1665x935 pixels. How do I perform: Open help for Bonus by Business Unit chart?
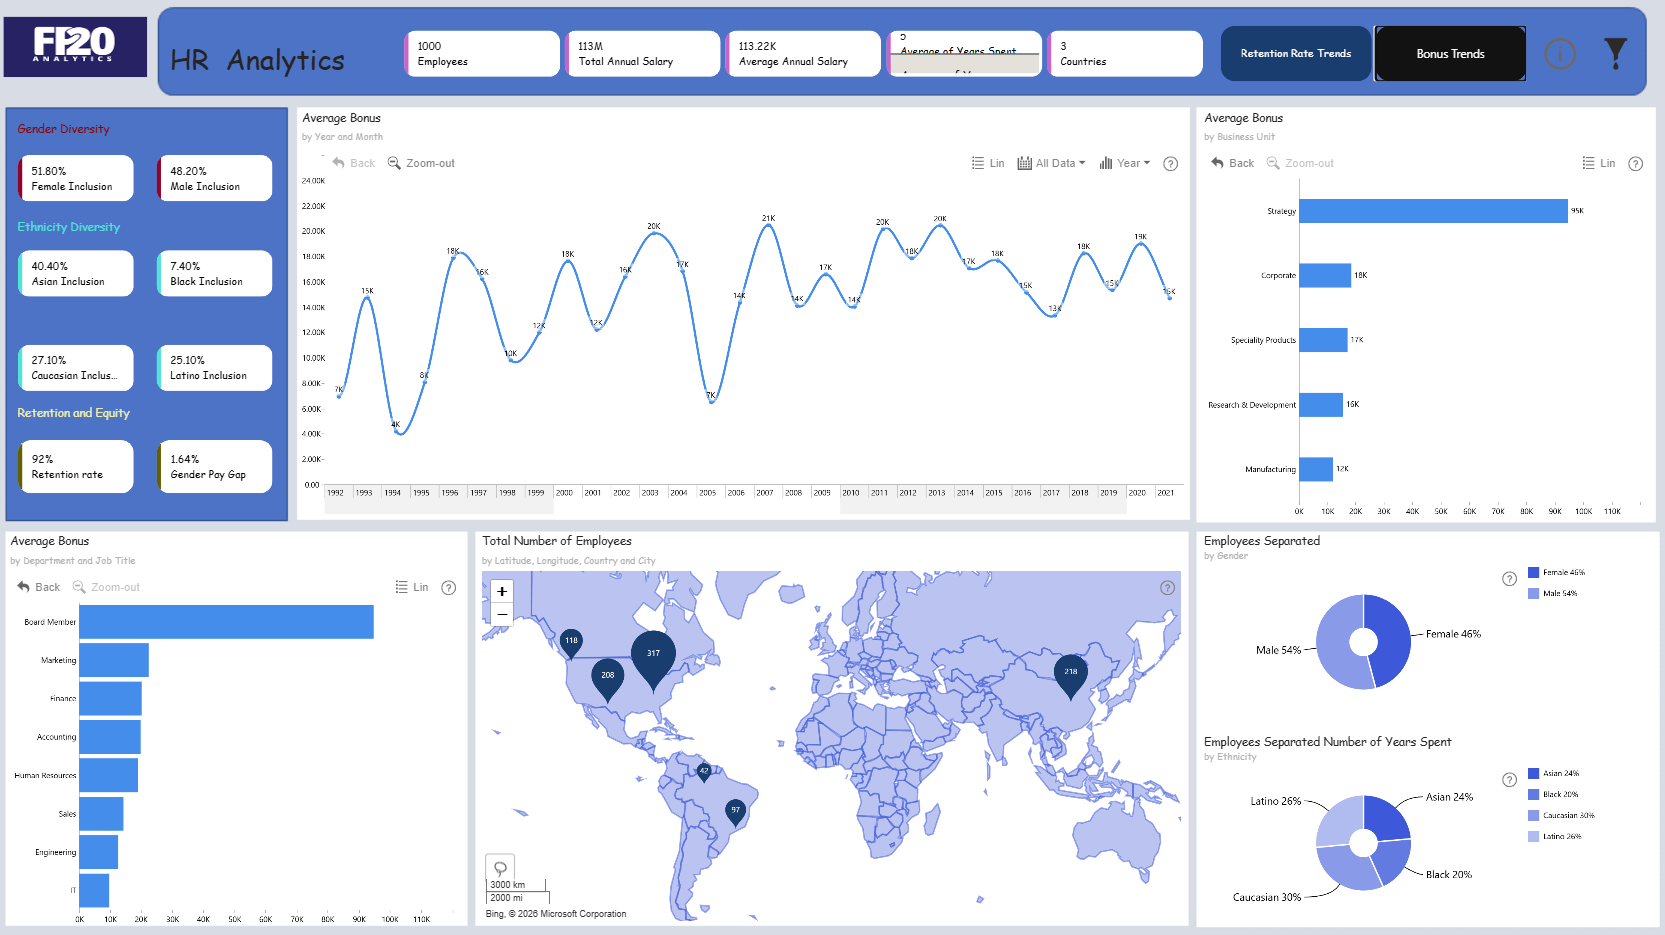coord(1636,163)
